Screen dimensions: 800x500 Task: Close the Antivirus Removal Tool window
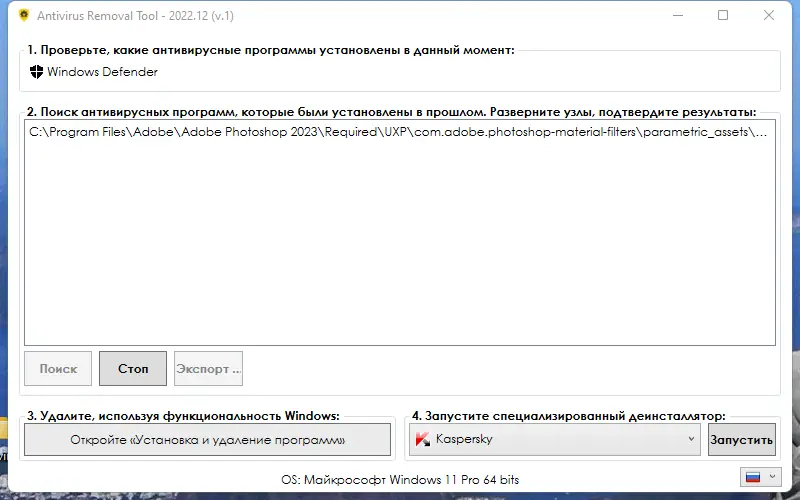pos(769,15)
